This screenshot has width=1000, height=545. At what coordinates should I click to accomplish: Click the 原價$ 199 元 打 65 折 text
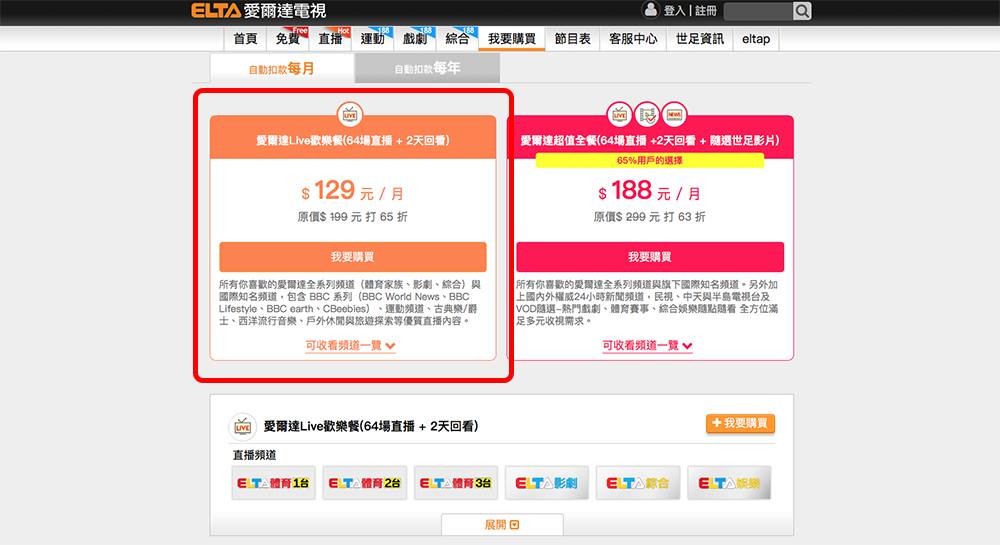click(353, 217)
